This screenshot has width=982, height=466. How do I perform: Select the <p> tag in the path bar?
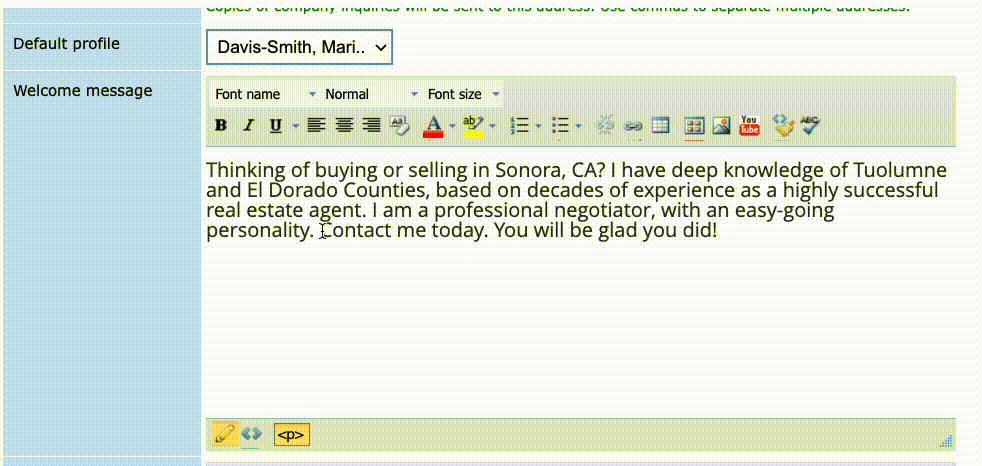click(292, 435)
